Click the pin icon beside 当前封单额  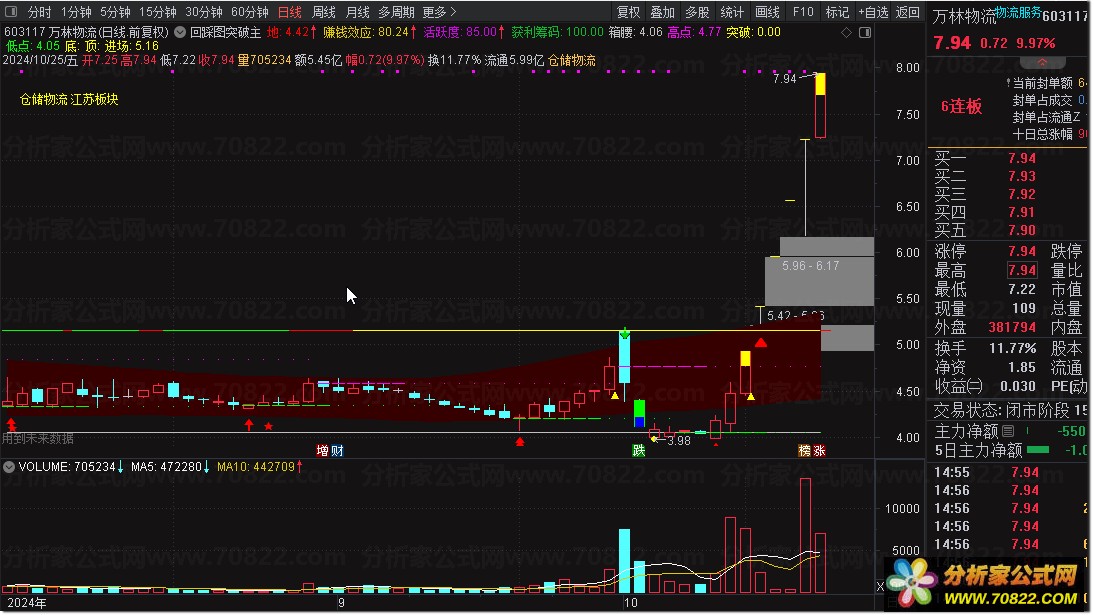1009,83
